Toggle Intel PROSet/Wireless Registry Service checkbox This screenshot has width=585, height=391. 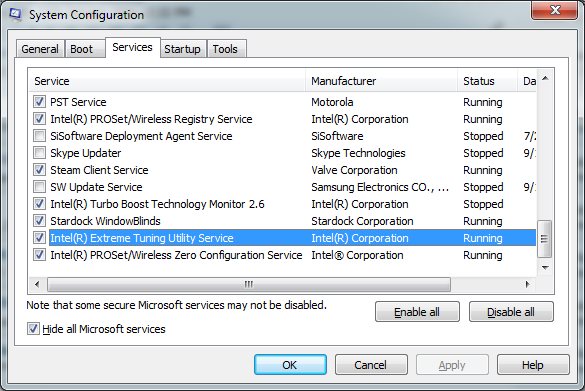coord(39,119)
